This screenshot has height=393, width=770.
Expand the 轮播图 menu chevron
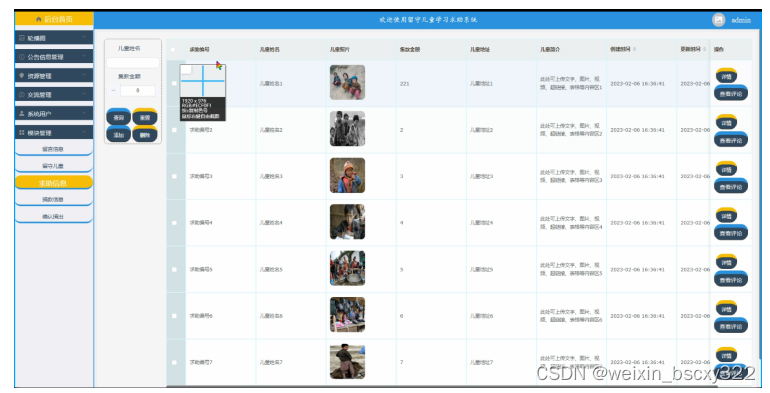click(84, 38)
